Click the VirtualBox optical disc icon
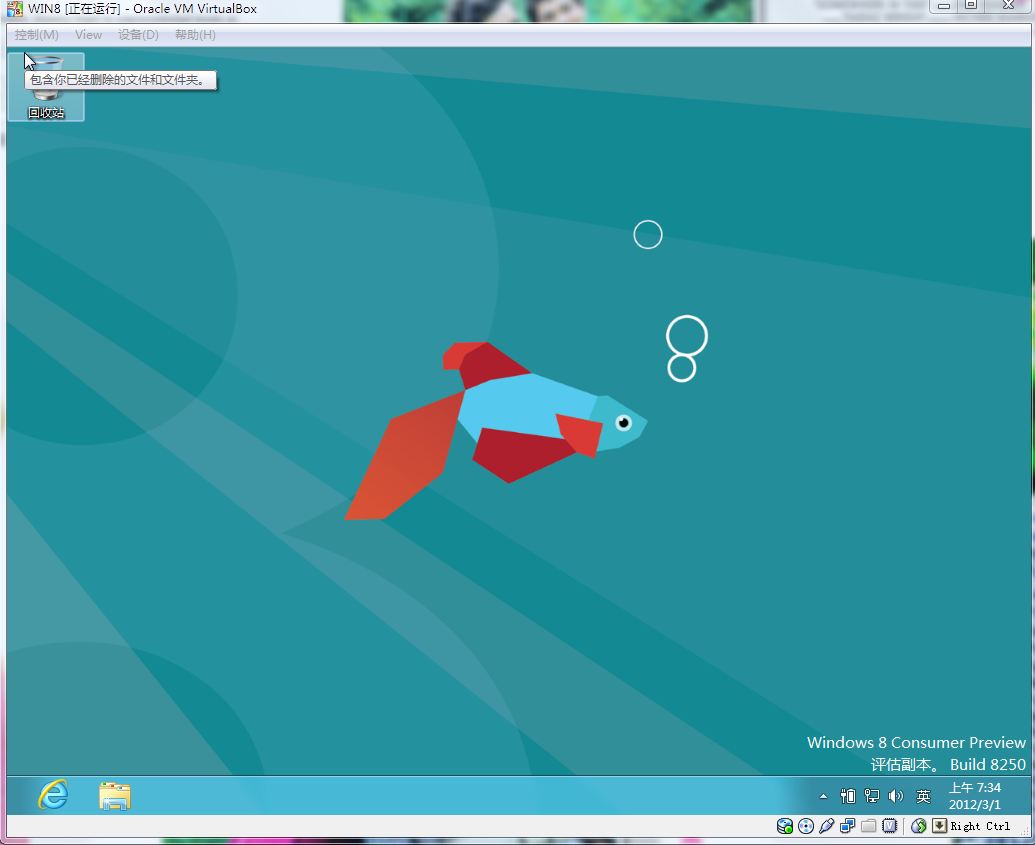 click(806, 826)
